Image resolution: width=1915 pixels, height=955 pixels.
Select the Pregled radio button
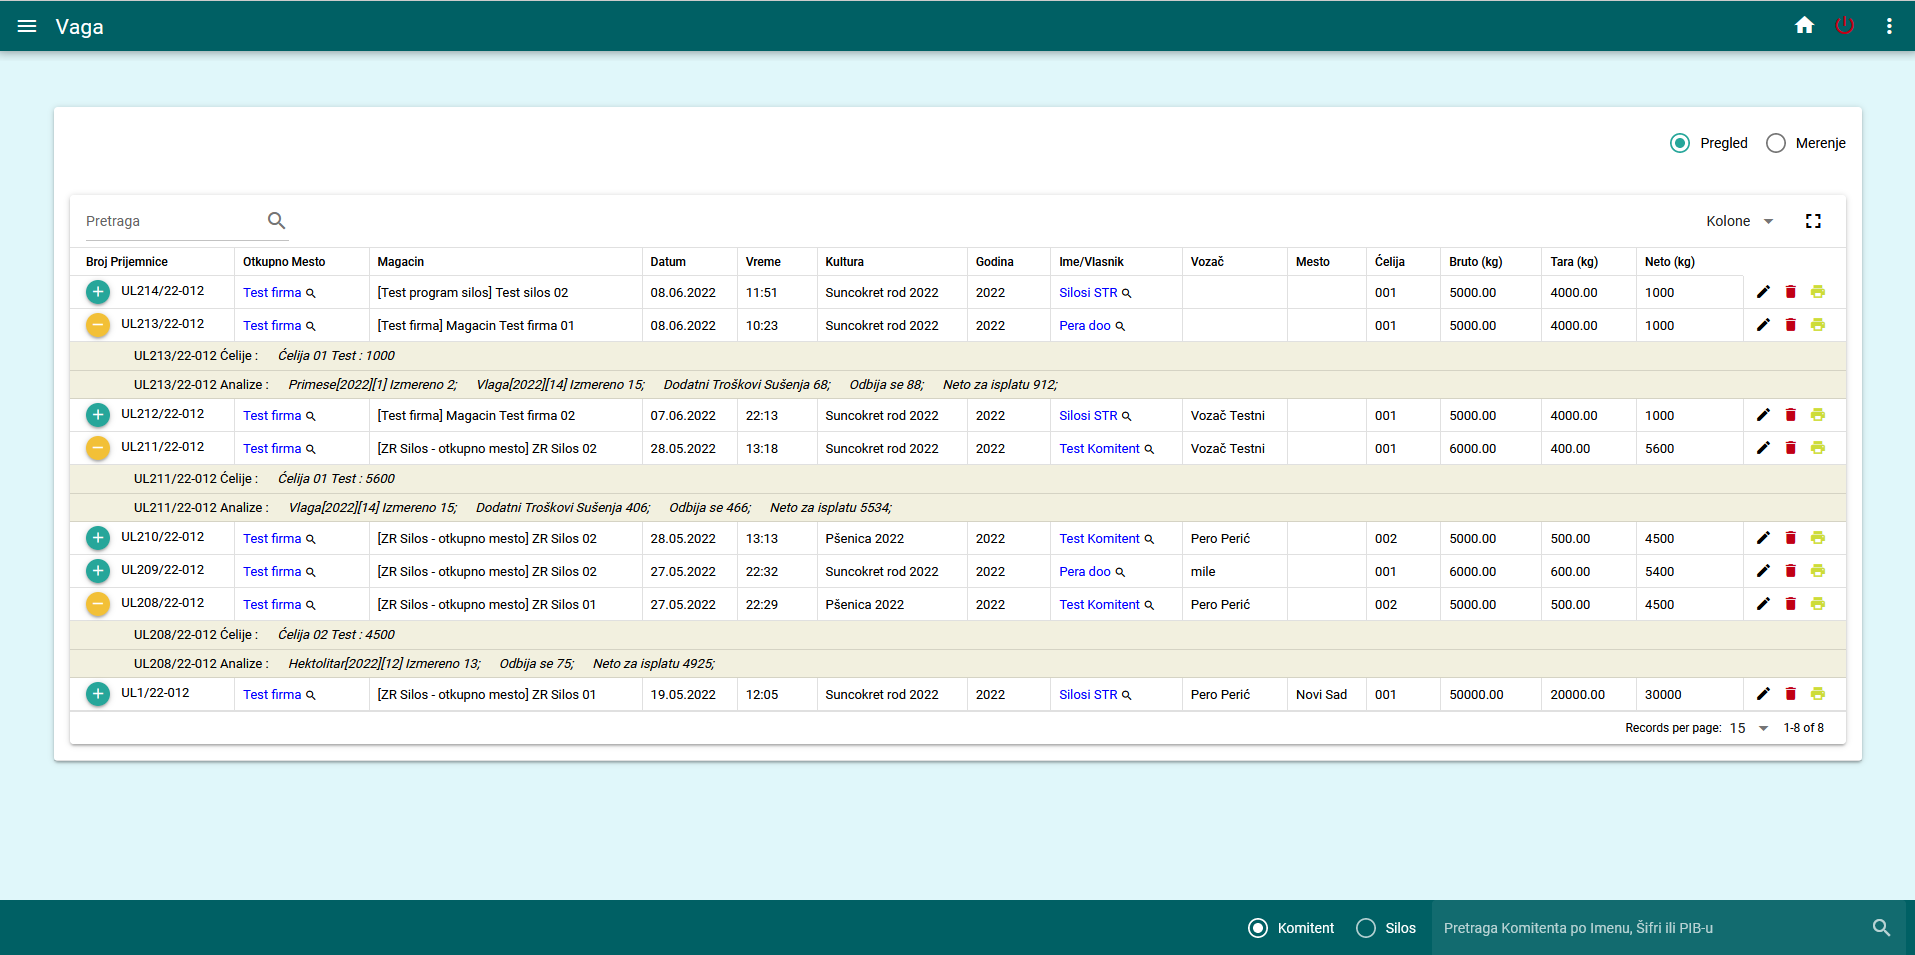click(1680, 143)
